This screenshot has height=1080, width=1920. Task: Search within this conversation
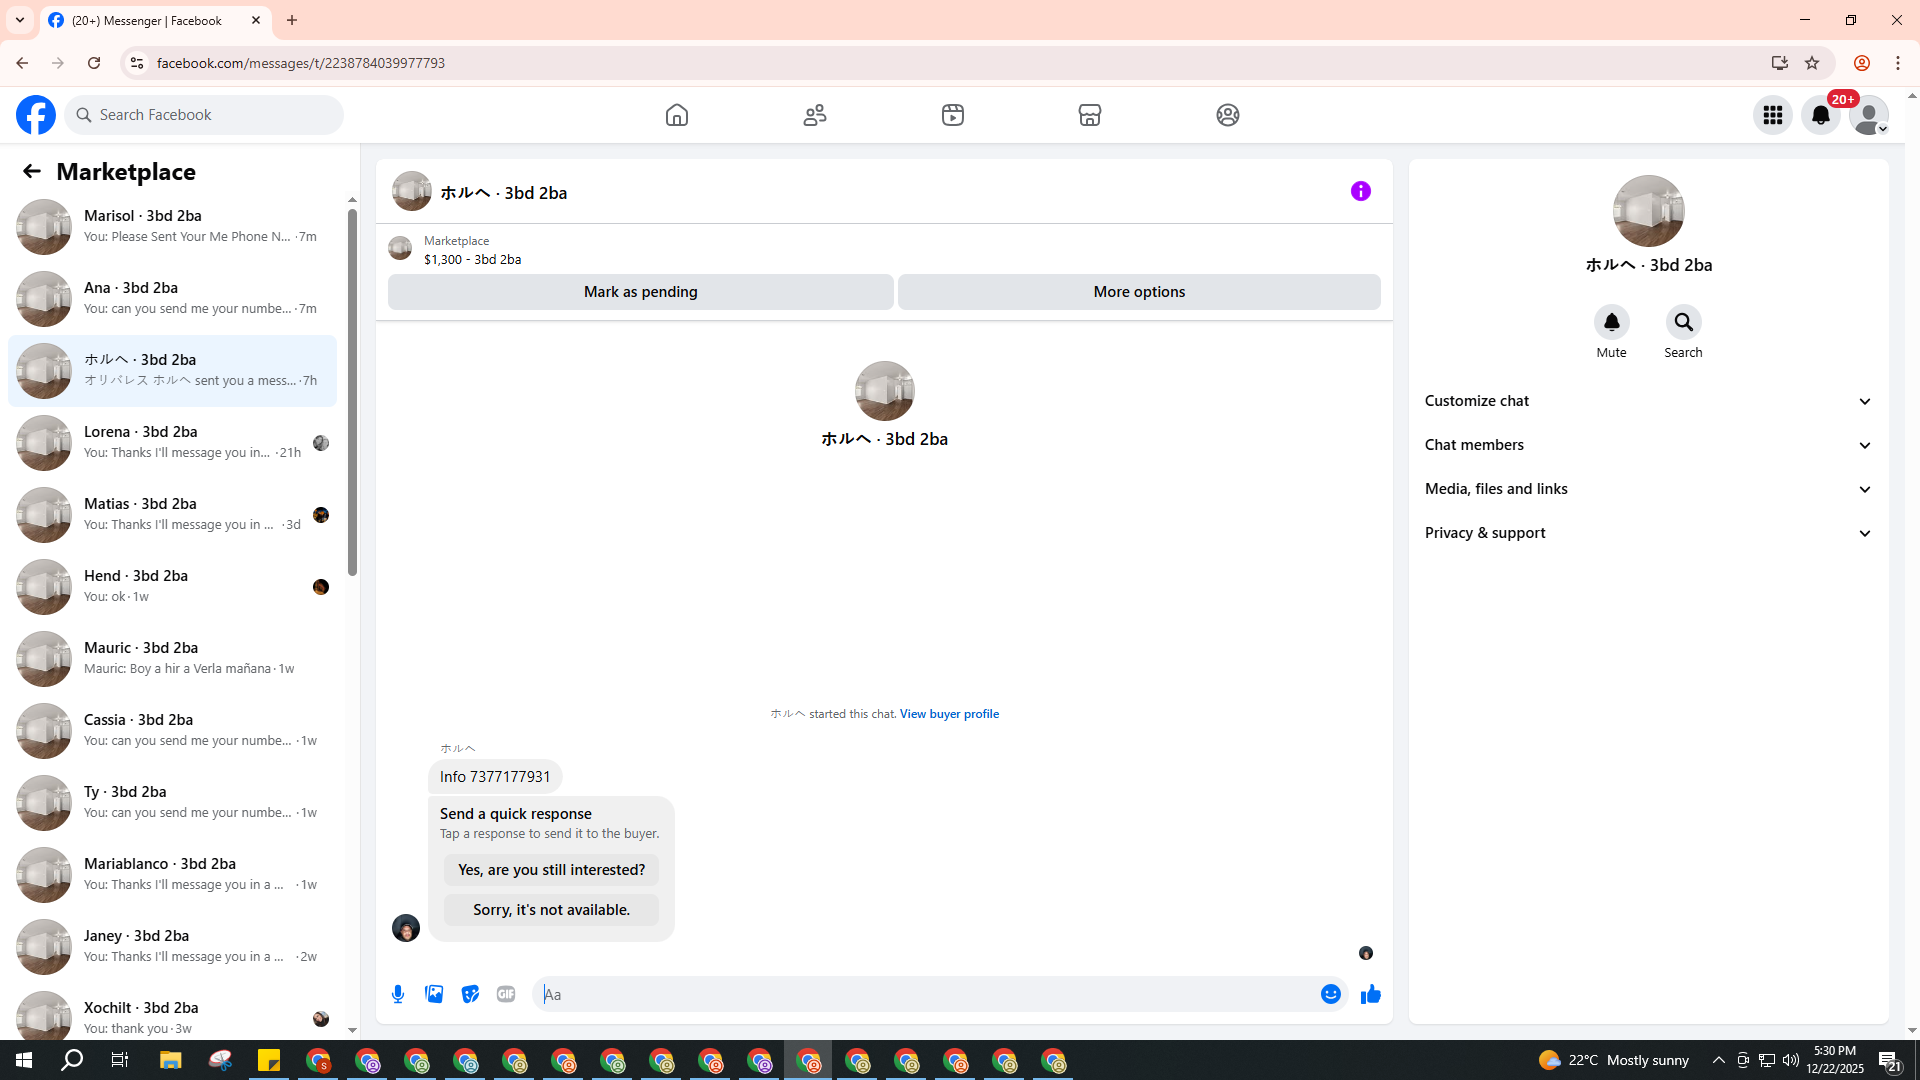click(x=1683, y=323)
